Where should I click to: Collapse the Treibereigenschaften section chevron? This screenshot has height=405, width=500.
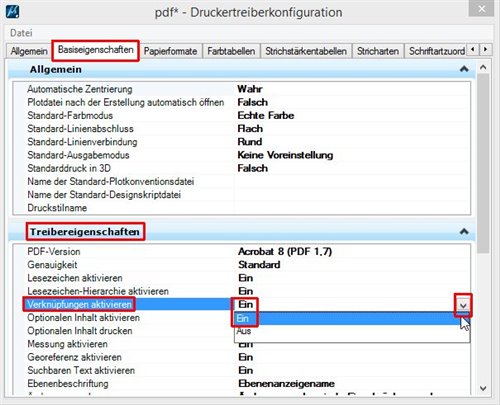point(464,231)
